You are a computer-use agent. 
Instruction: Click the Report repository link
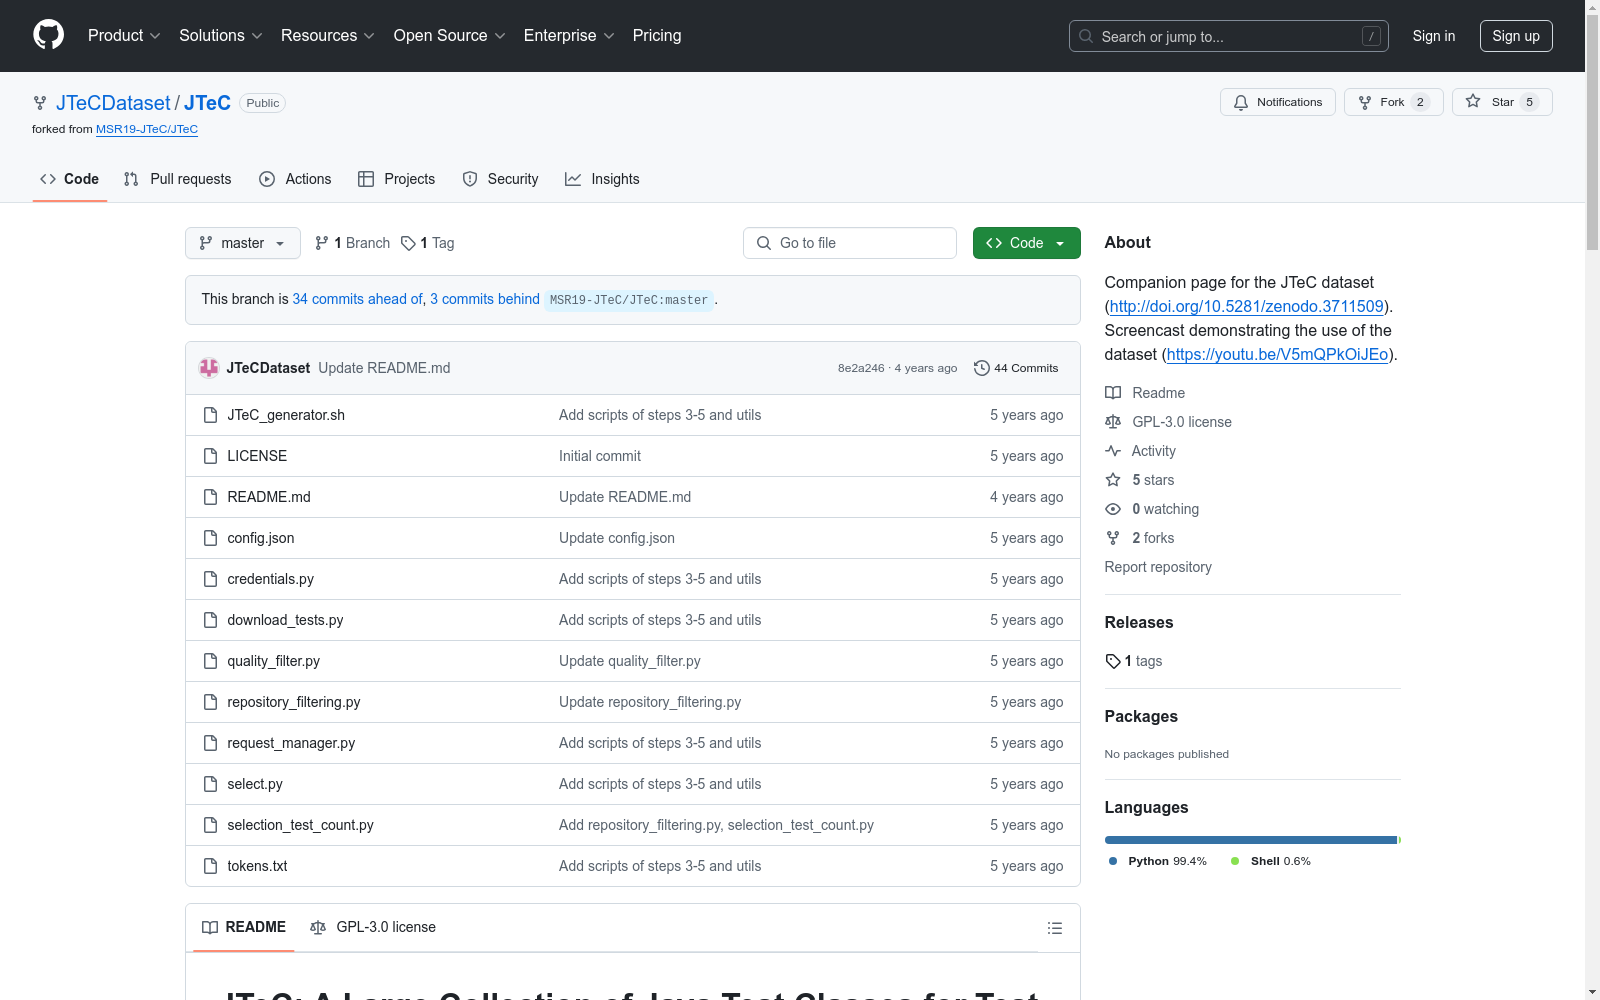click(1158, 567)
